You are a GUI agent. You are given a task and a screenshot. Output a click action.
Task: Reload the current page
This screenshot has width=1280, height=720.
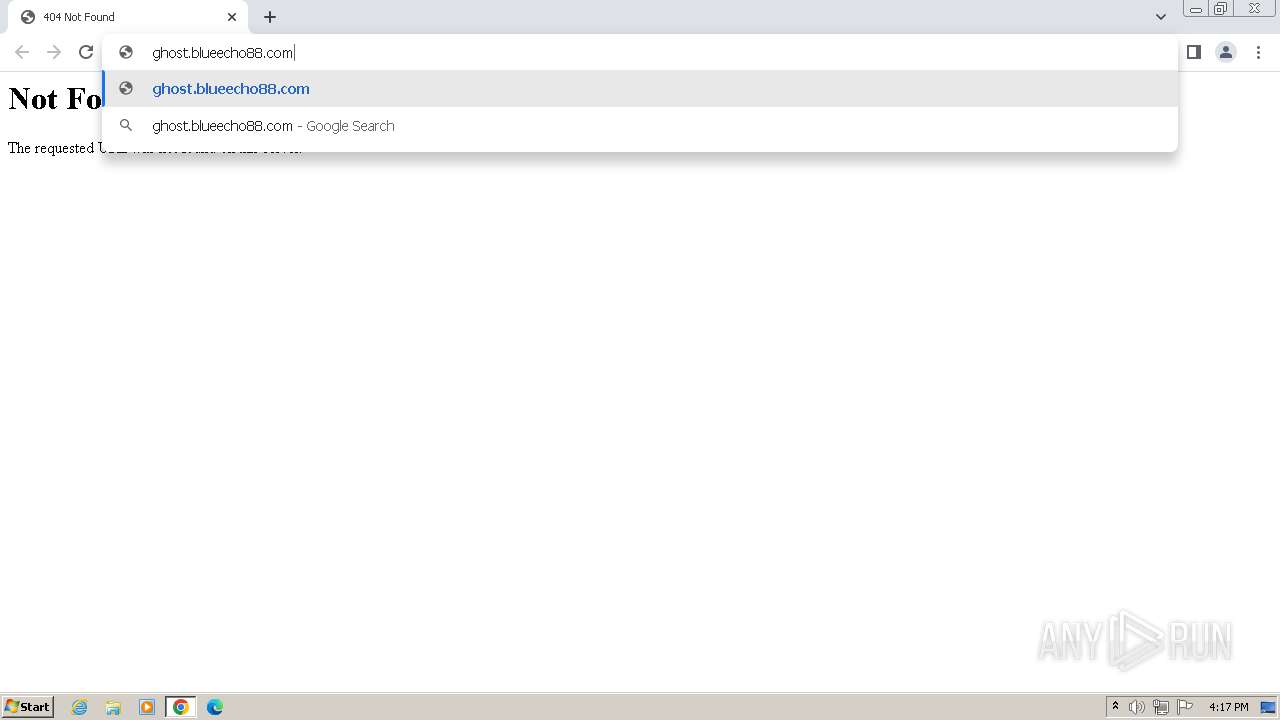pos(86,52)
